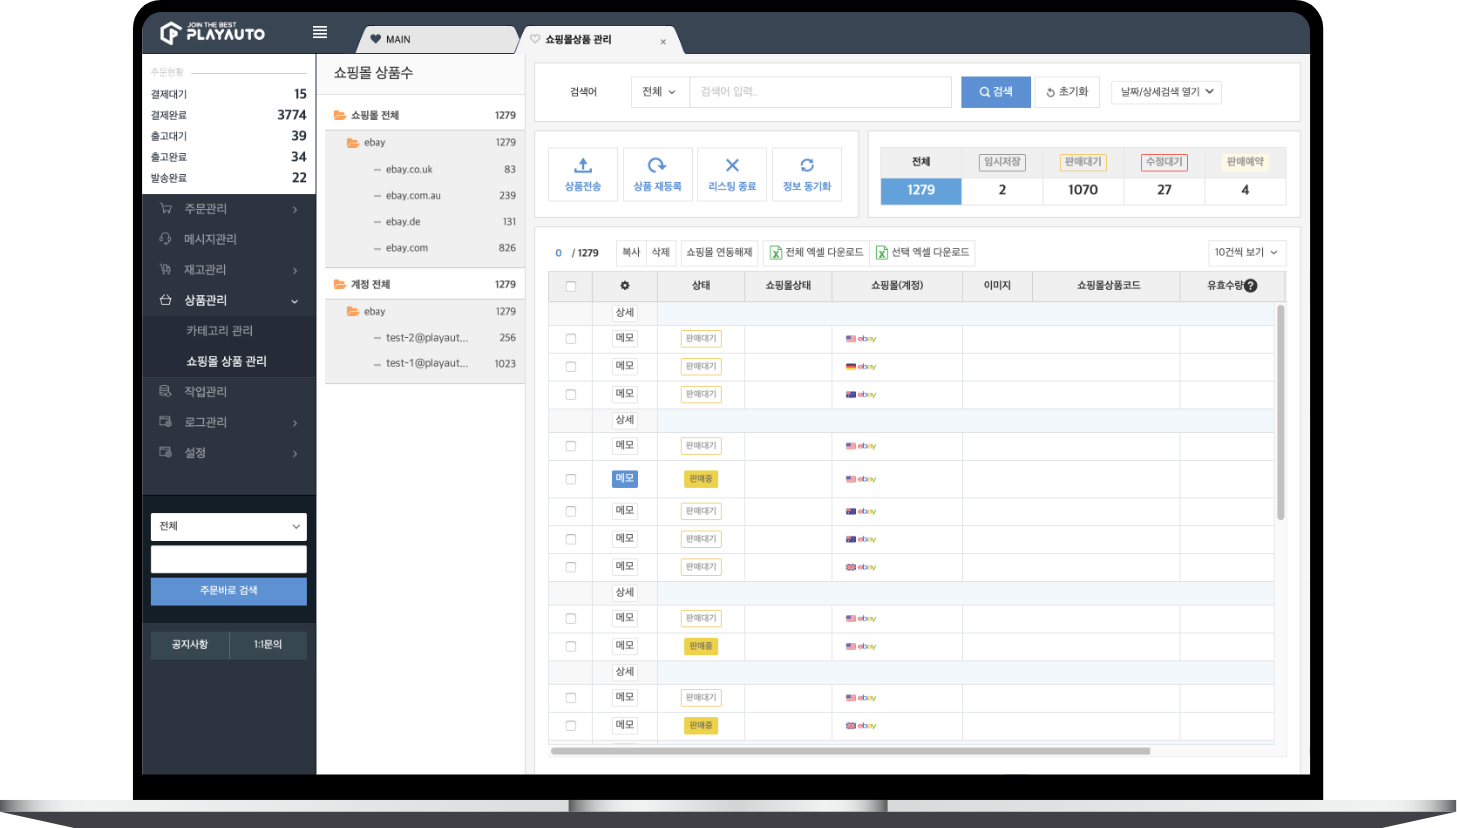Viewport: 1457px width, 828px height.
Task: Click the 검색어 입력 search text field
Action: [820, 92]
